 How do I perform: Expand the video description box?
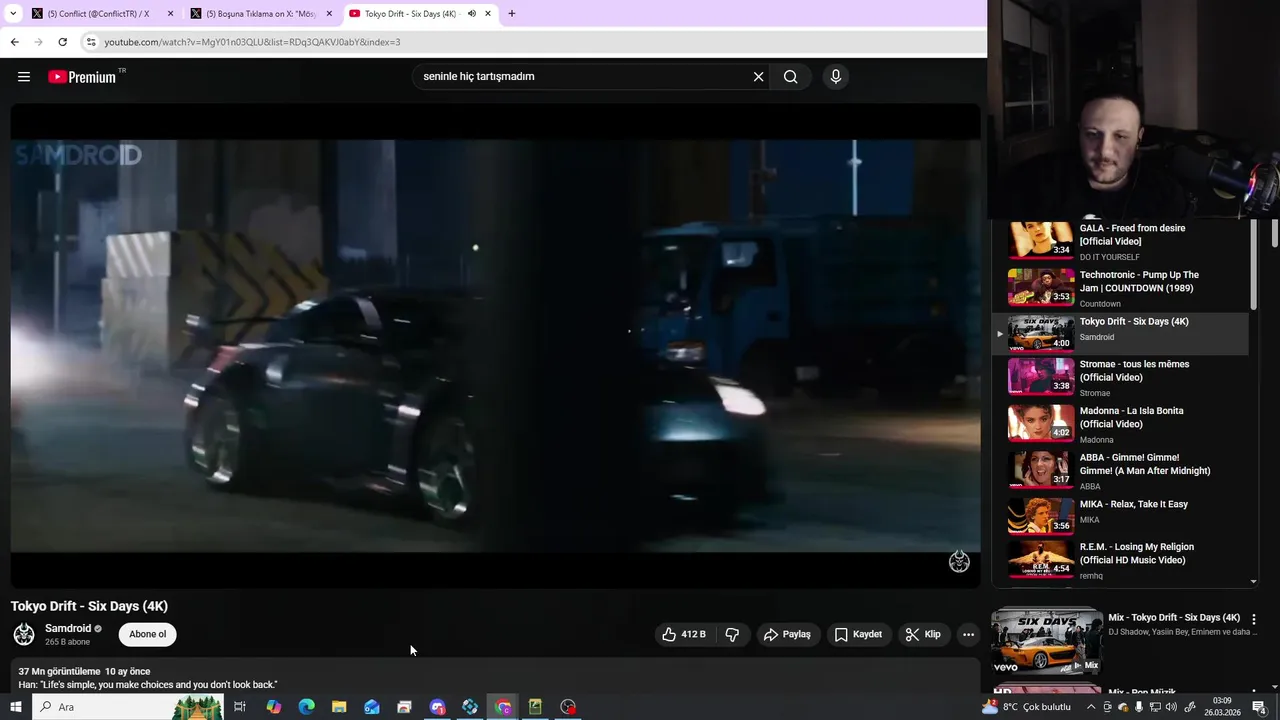click(495, 677)
